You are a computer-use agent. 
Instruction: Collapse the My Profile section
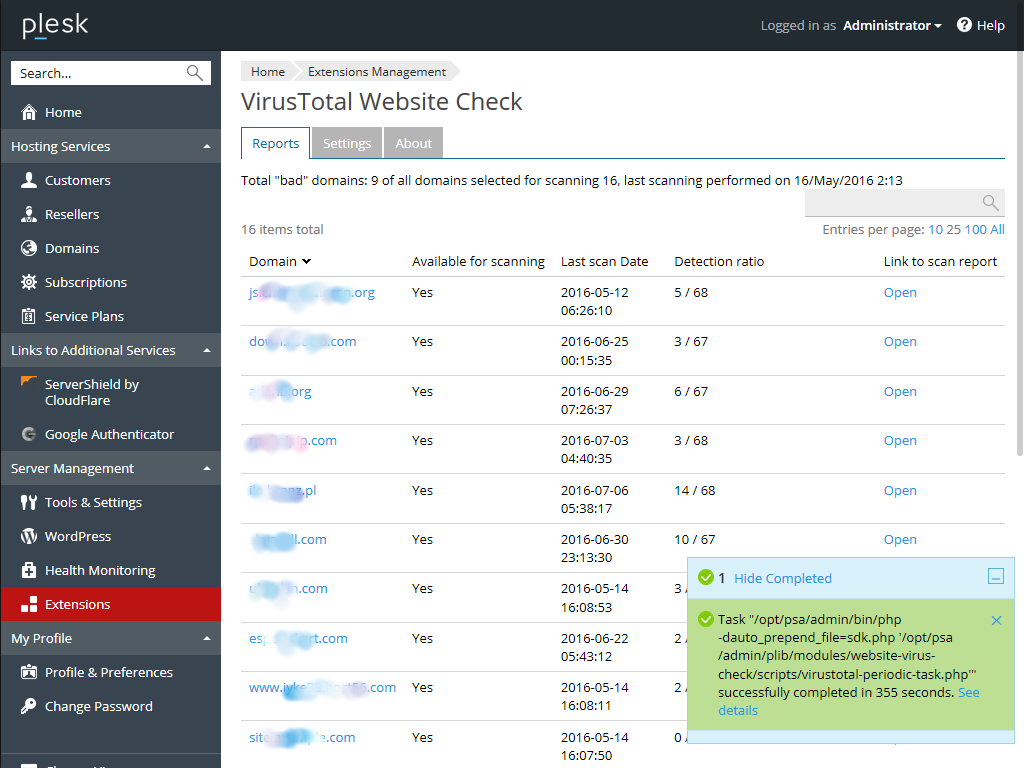[207, 638]
